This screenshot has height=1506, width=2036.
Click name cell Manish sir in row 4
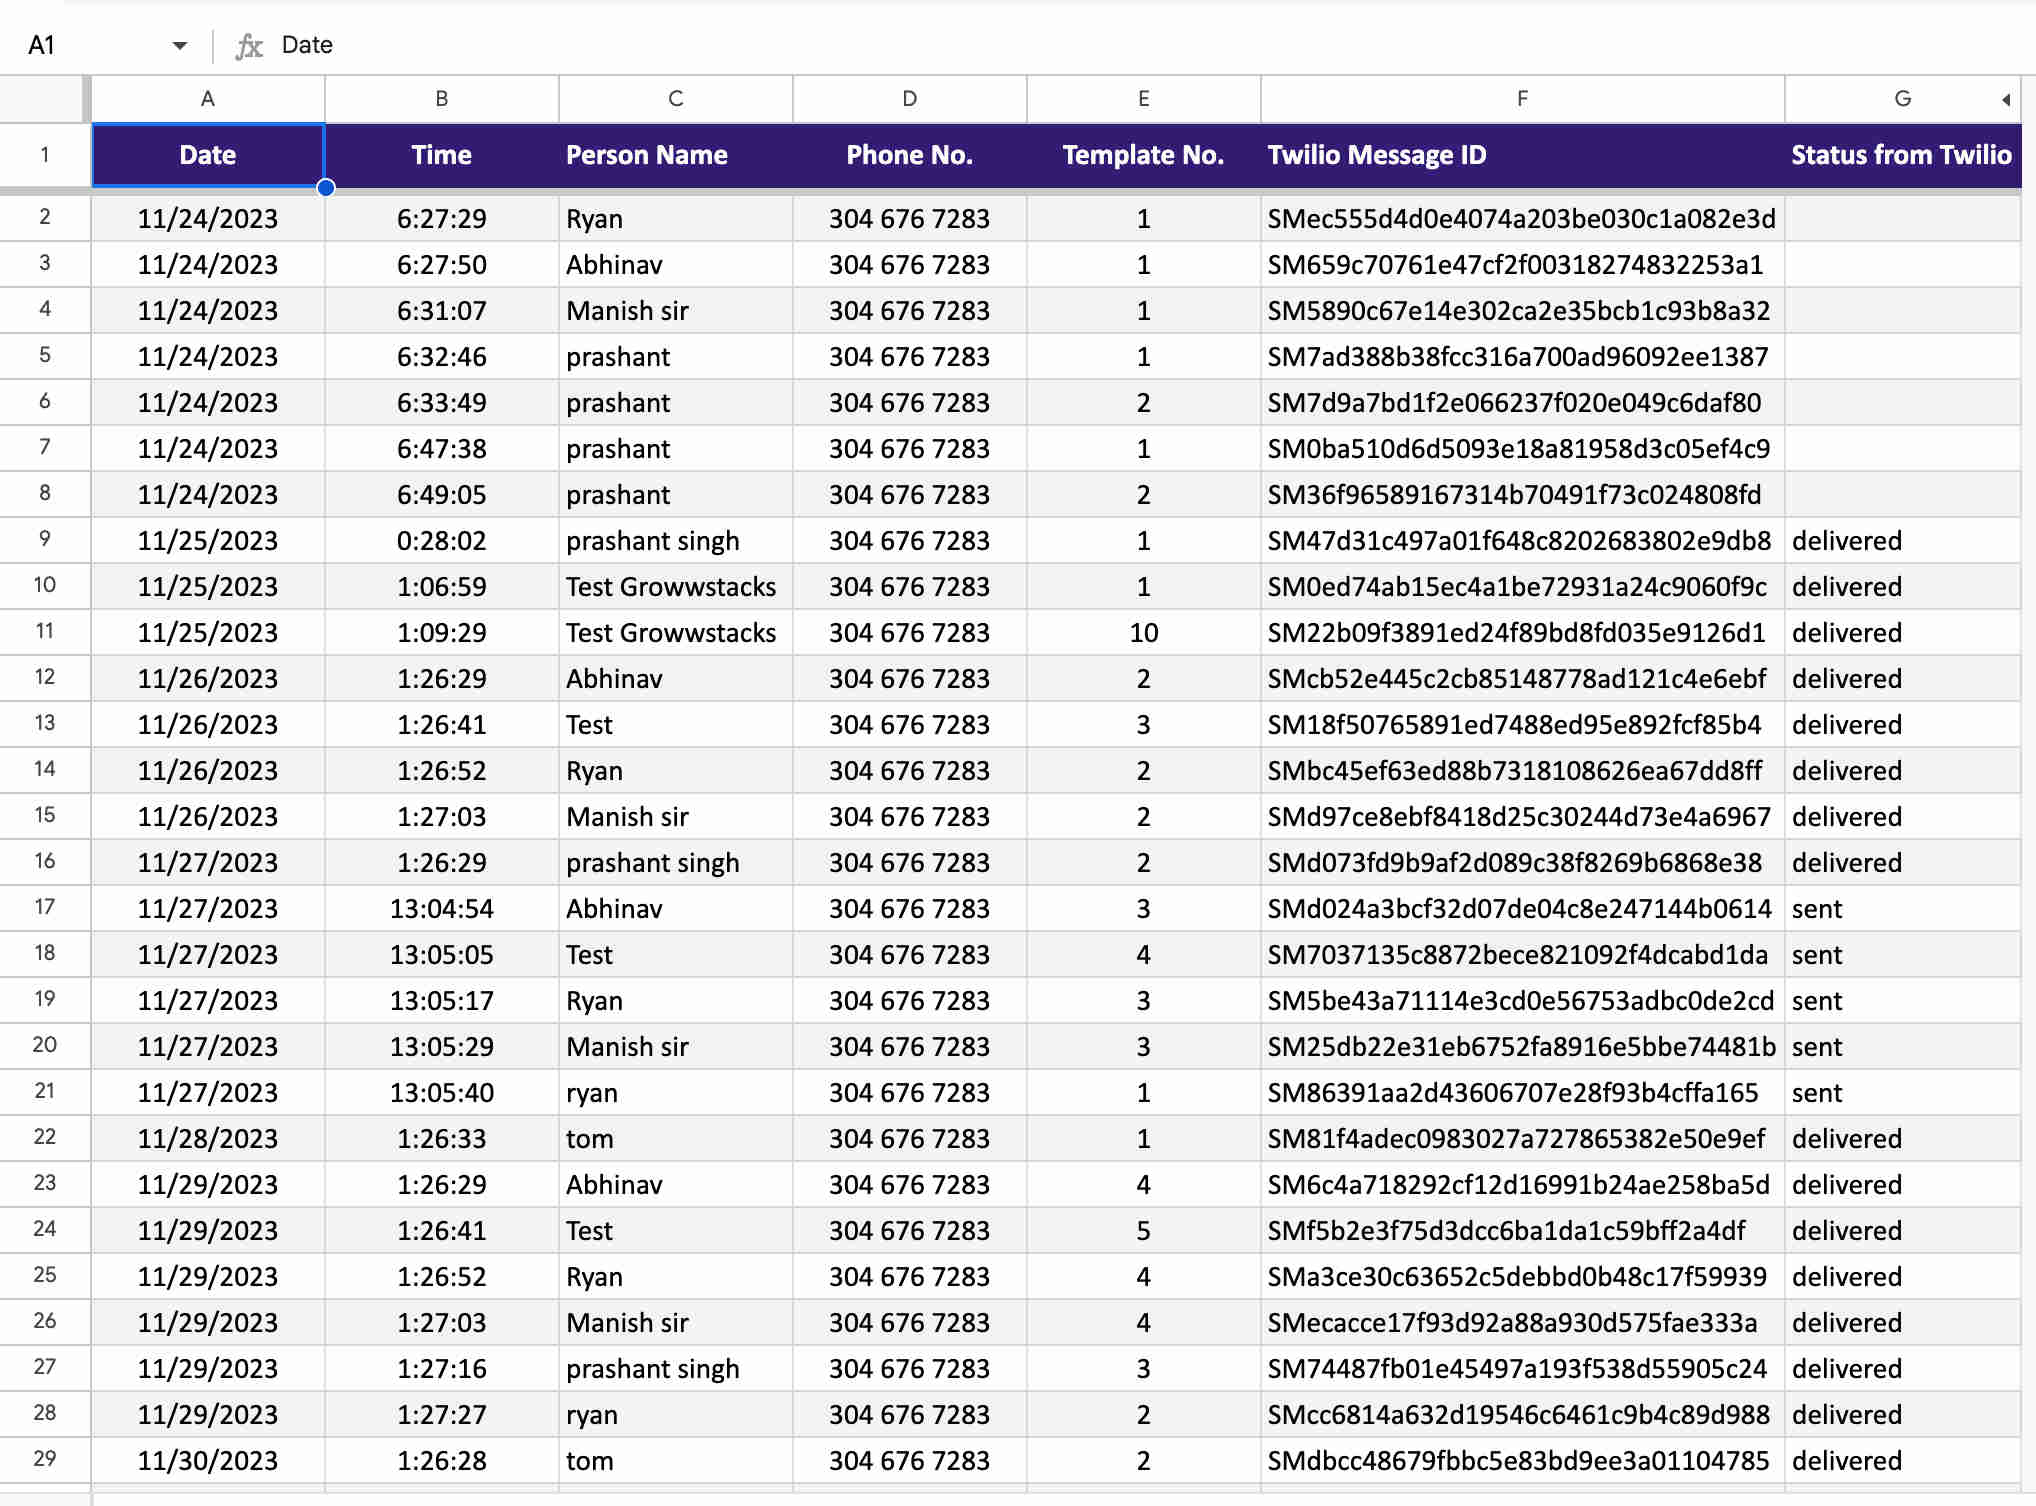tap(676, 311)
